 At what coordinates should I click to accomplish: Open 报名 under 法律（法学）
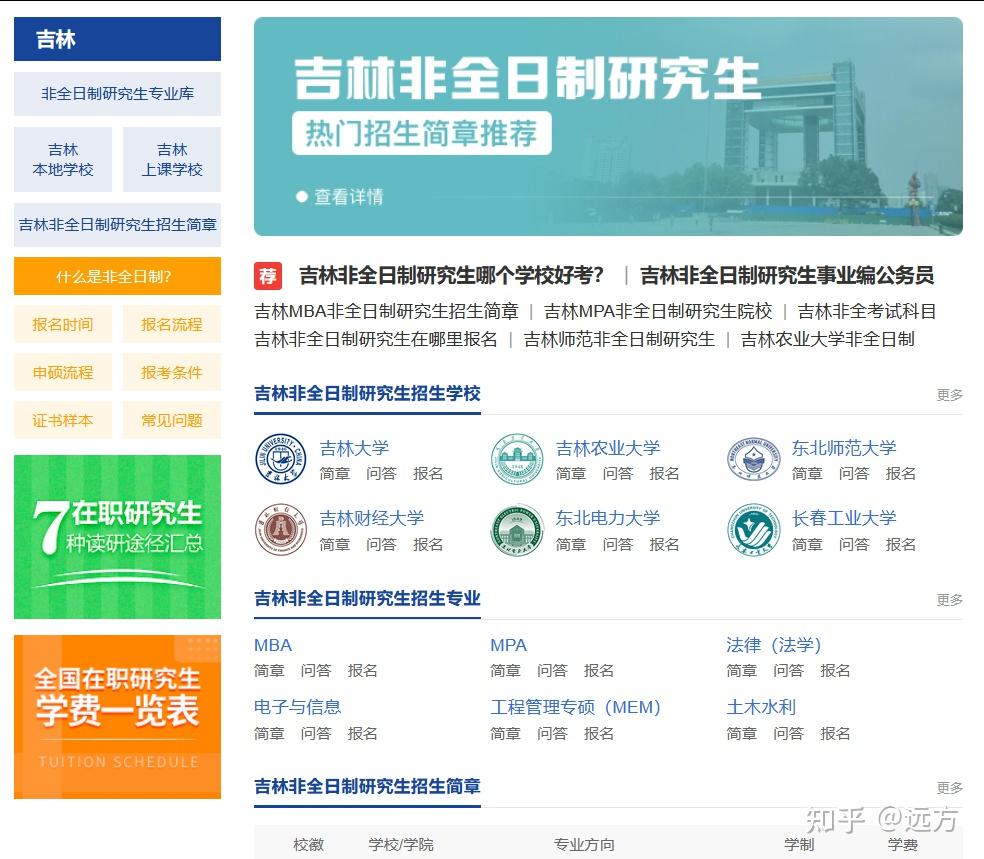(x=835, y=671)
